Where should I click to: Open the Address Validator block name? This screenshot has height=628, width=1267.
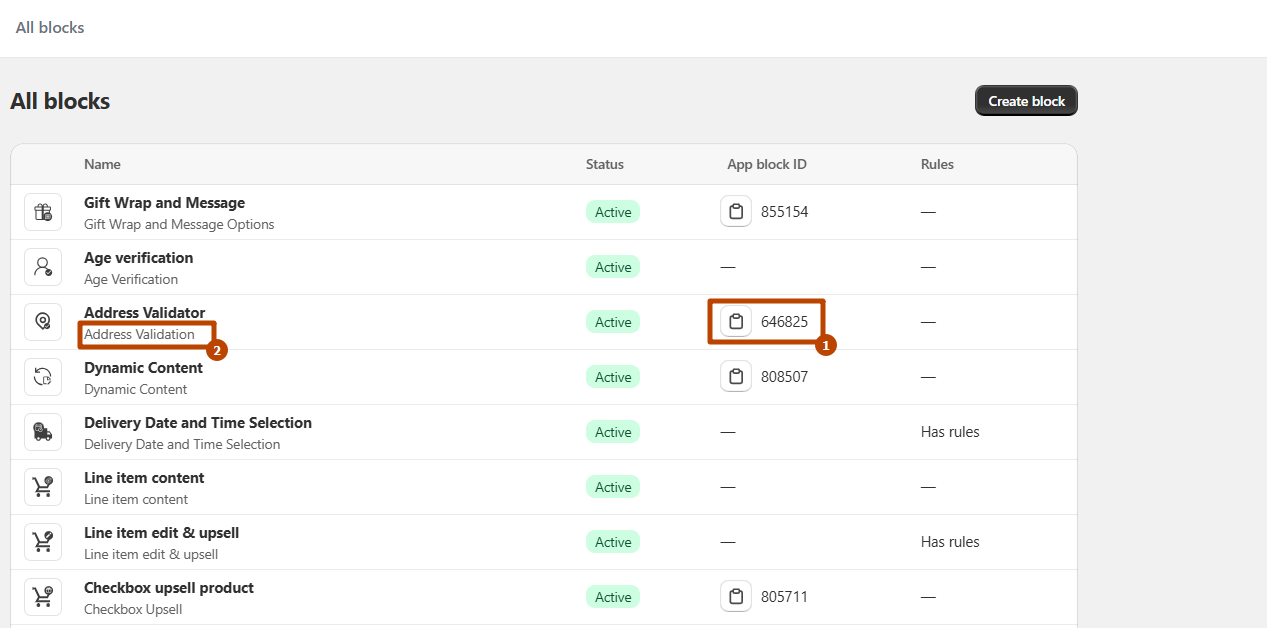click(144, 313)
